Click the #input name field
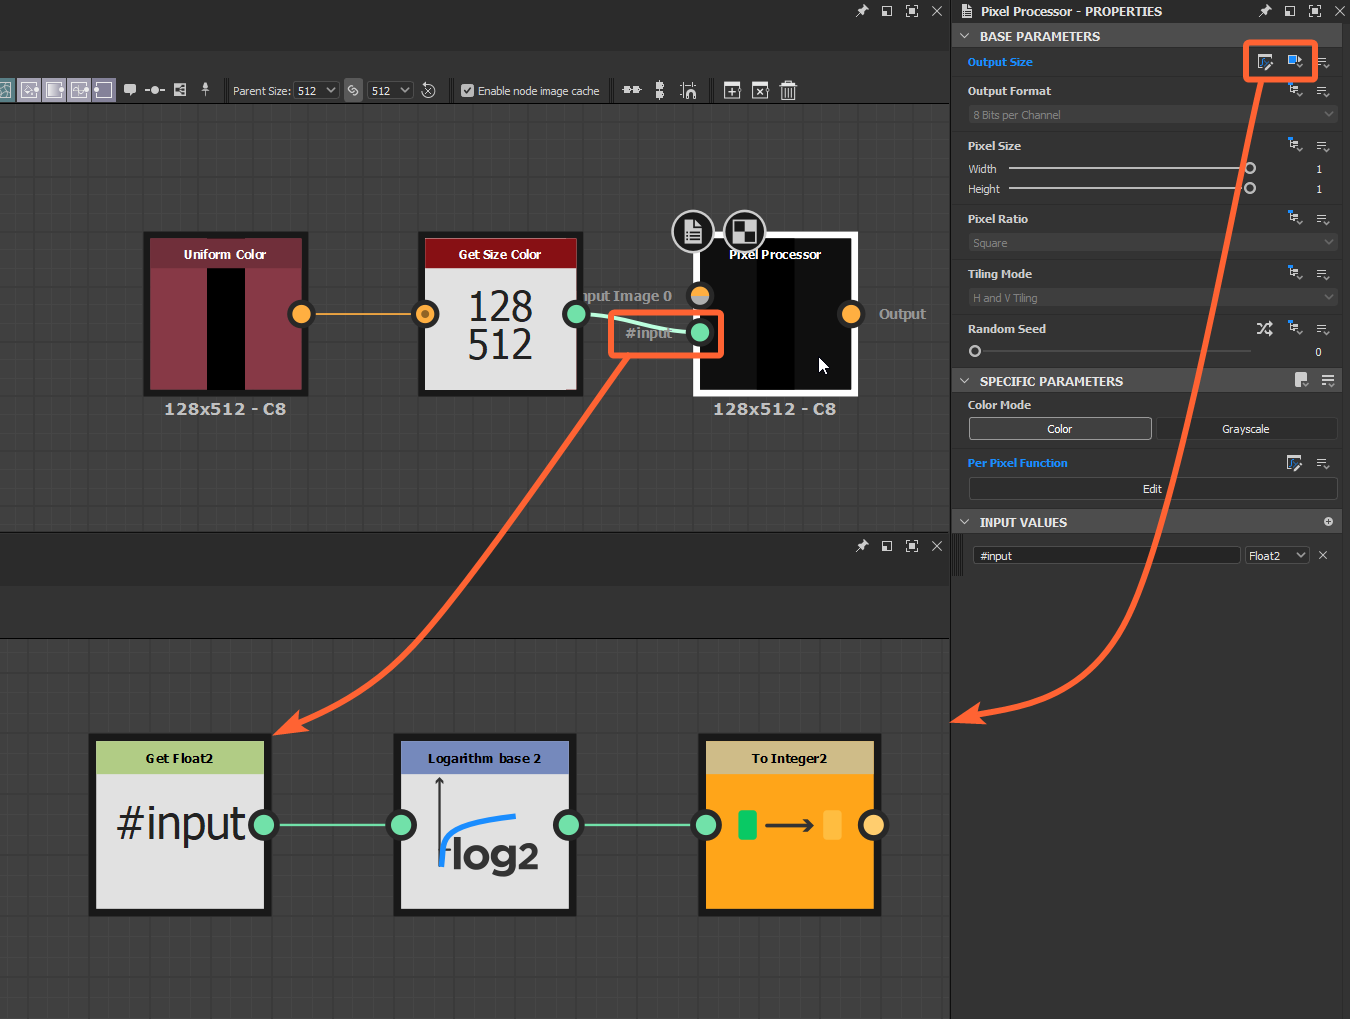This screenshot has width=1350, height=1019. 1107,555
